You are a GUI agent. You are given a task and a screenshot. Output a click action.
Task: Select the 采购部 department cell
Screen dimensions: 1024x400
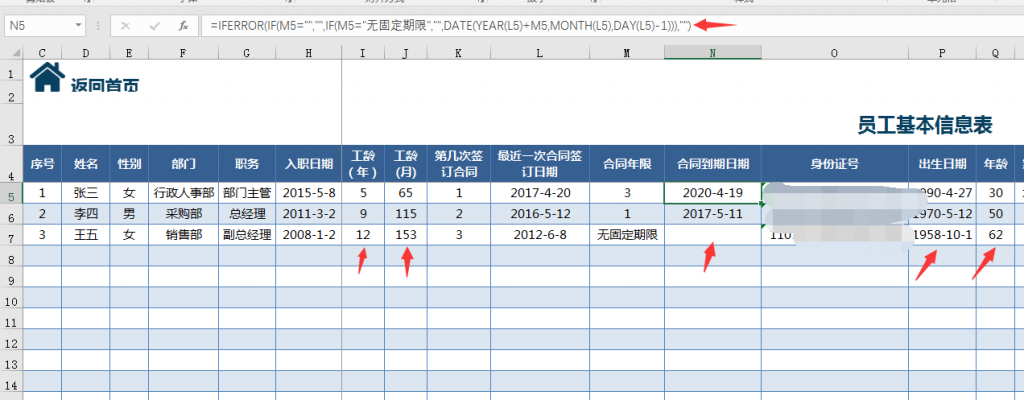coord(183,214)
